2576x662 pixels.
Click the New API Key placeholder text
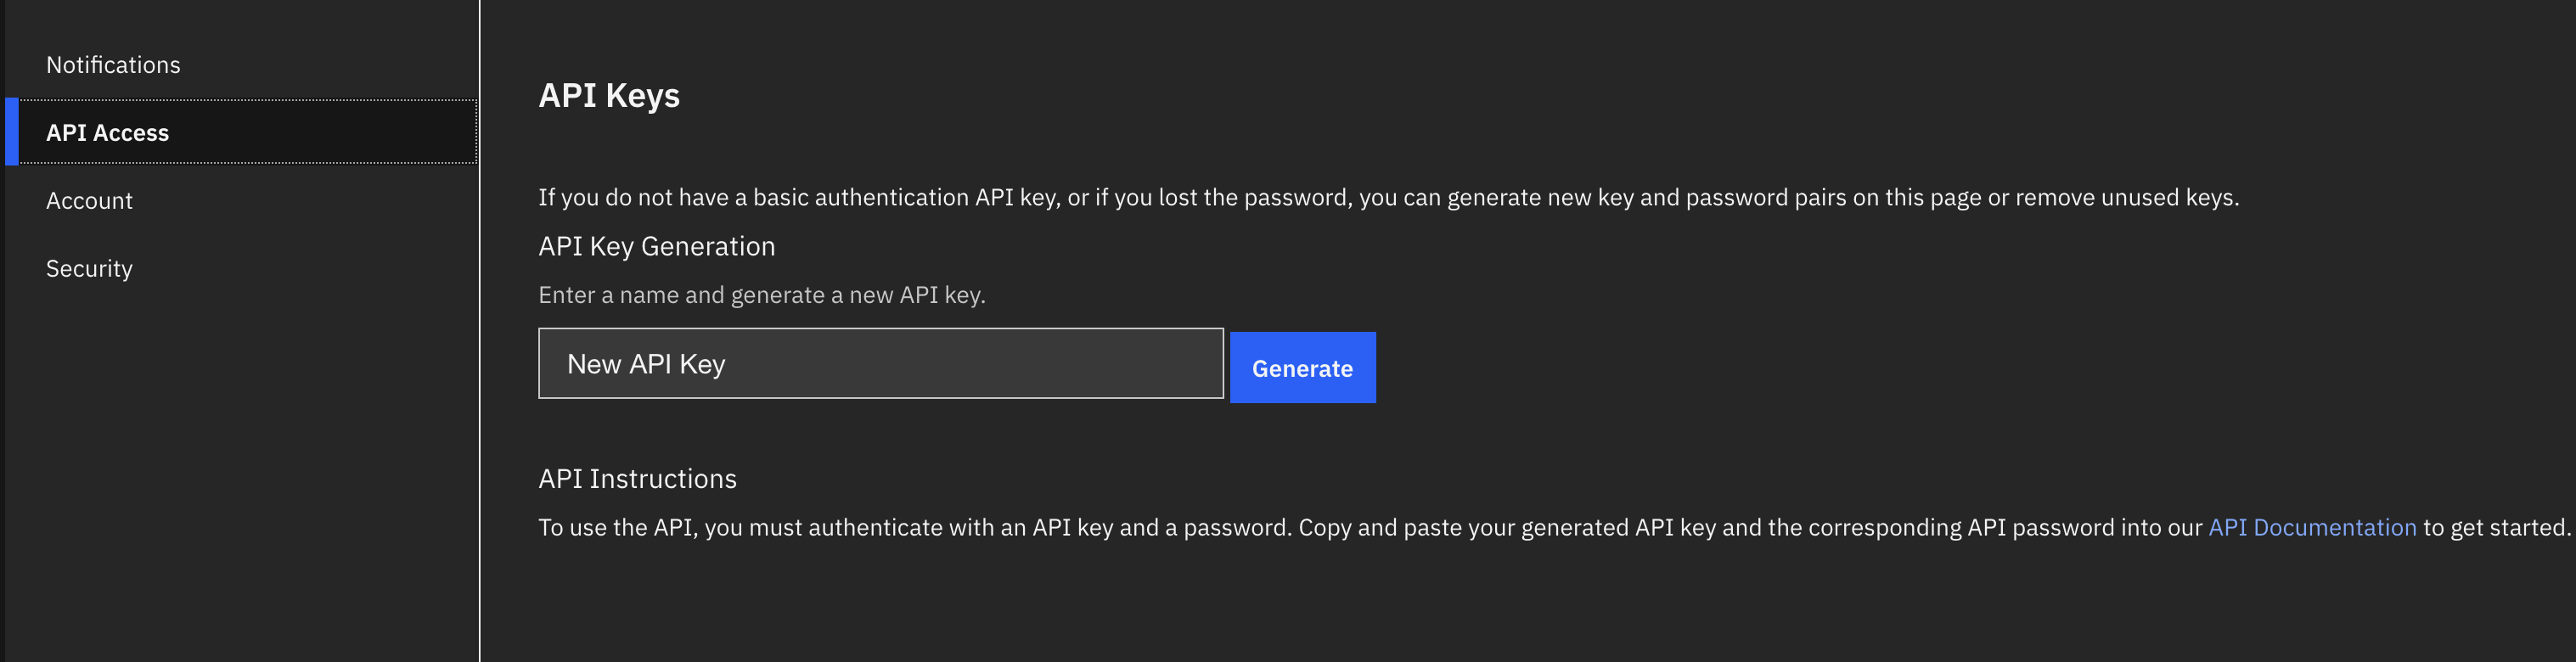click(646, 363)
